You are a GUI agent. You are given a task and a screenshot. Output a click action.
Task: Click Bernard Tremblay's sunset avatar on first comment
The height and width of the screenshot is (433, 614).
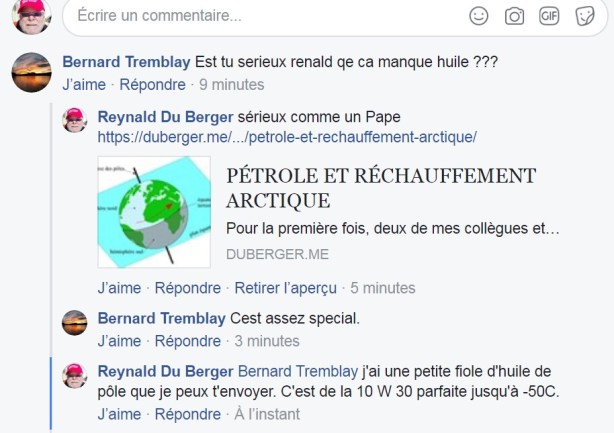tap(31, 72)
